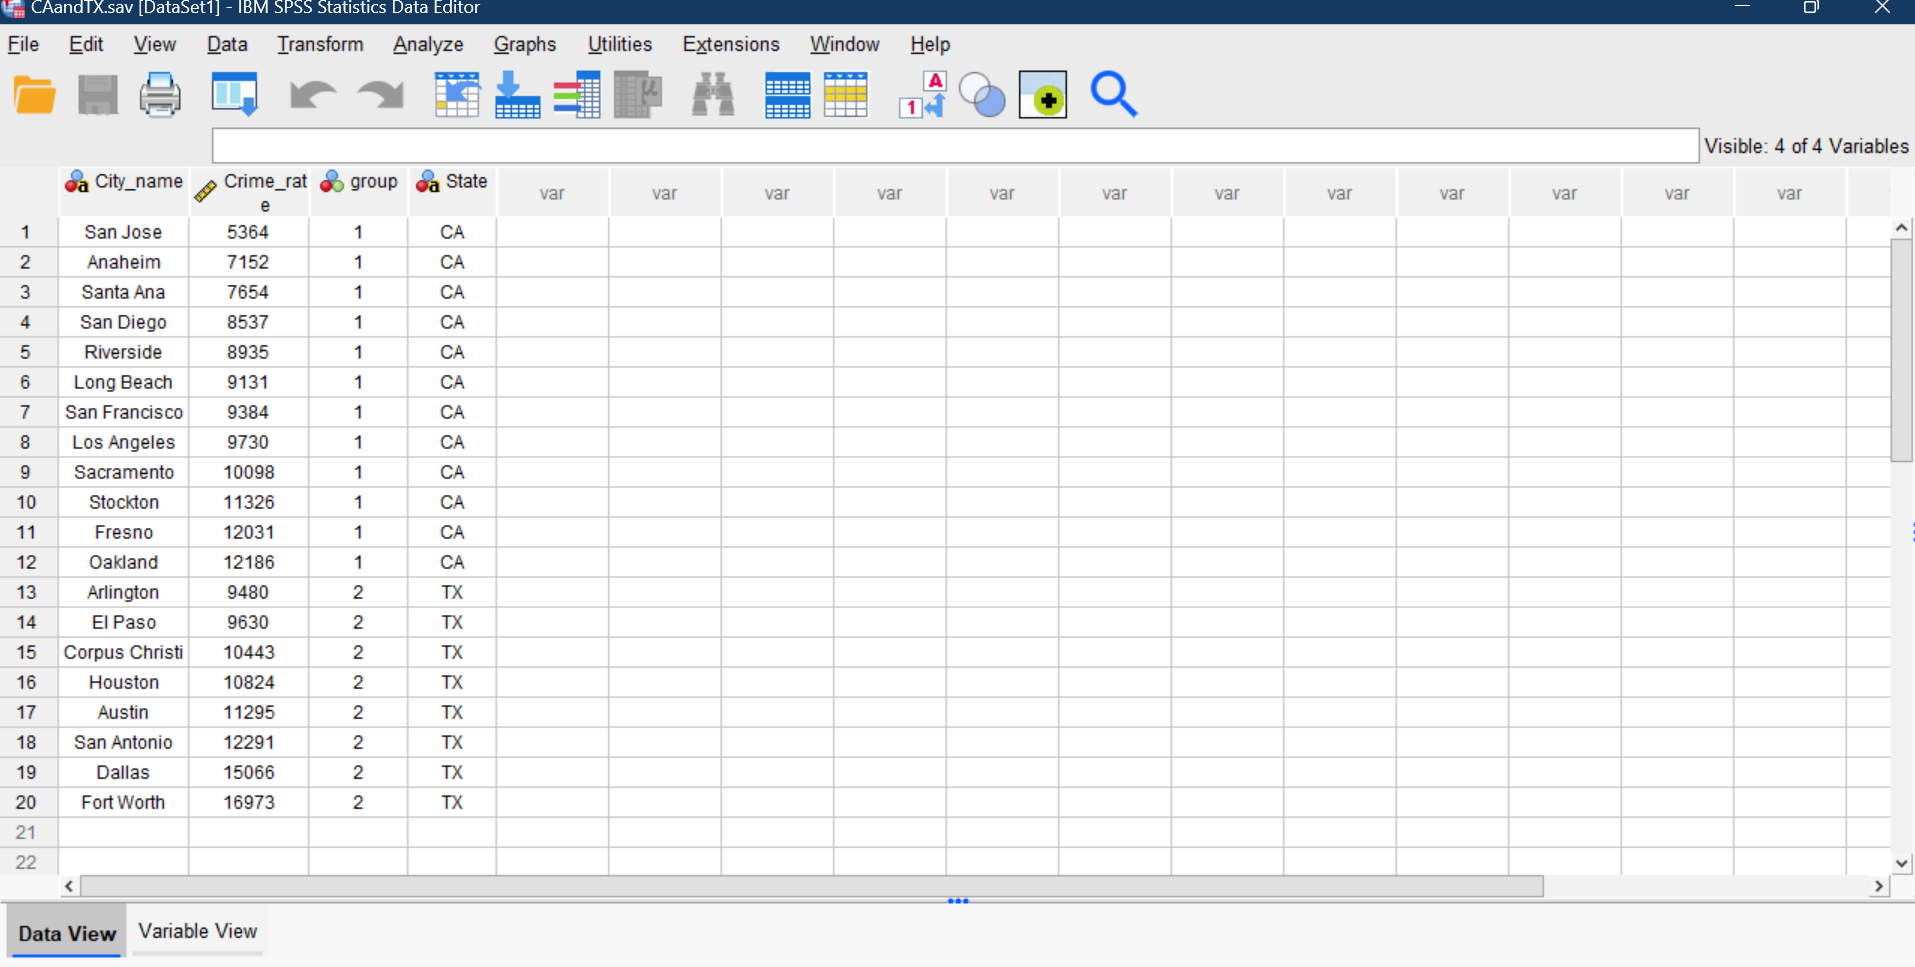Image resolution: width=1915 pixels, height=967 pixels.
Task: Open the Go to case tool
Action: point(457,94)
